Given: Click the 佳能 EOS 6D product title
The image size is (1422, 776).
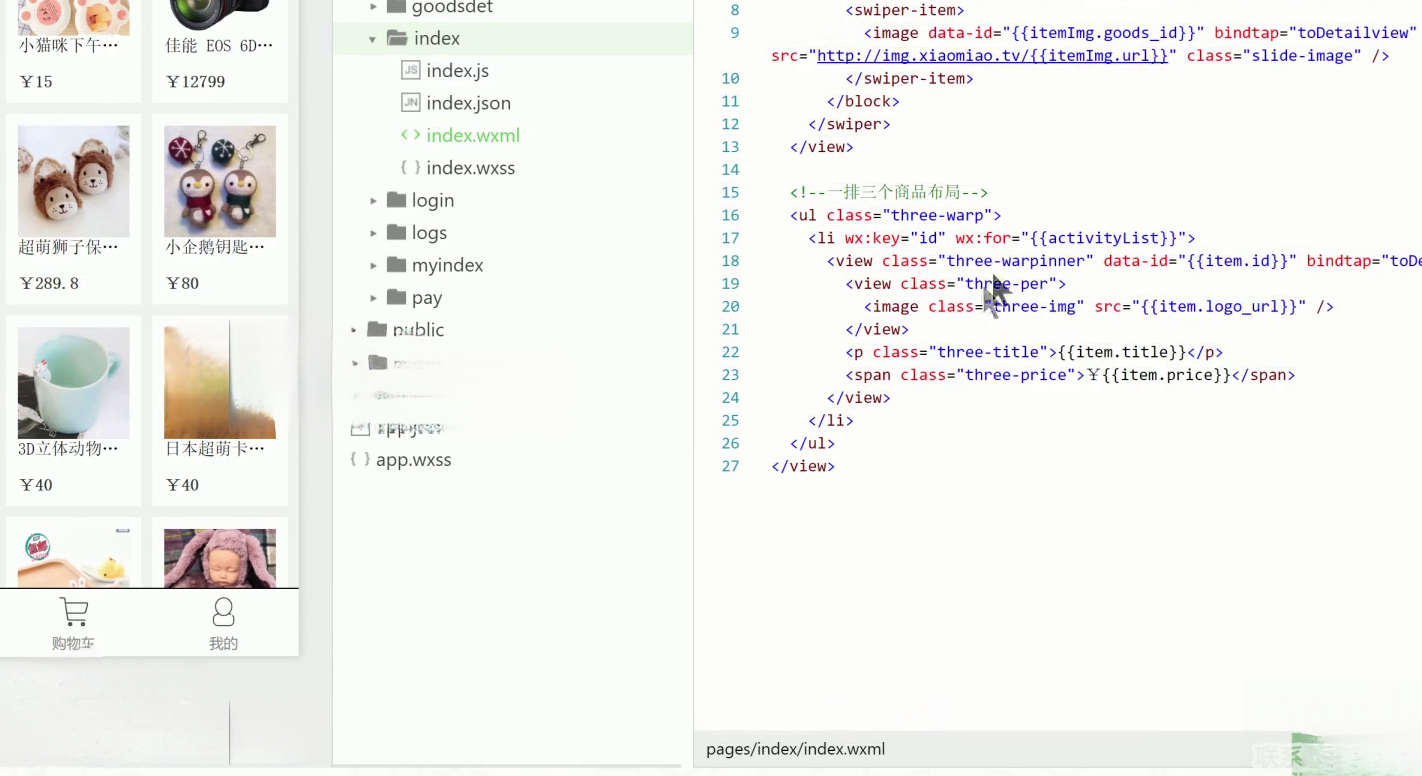Looking at the screenshot, I should click(219, 46).
